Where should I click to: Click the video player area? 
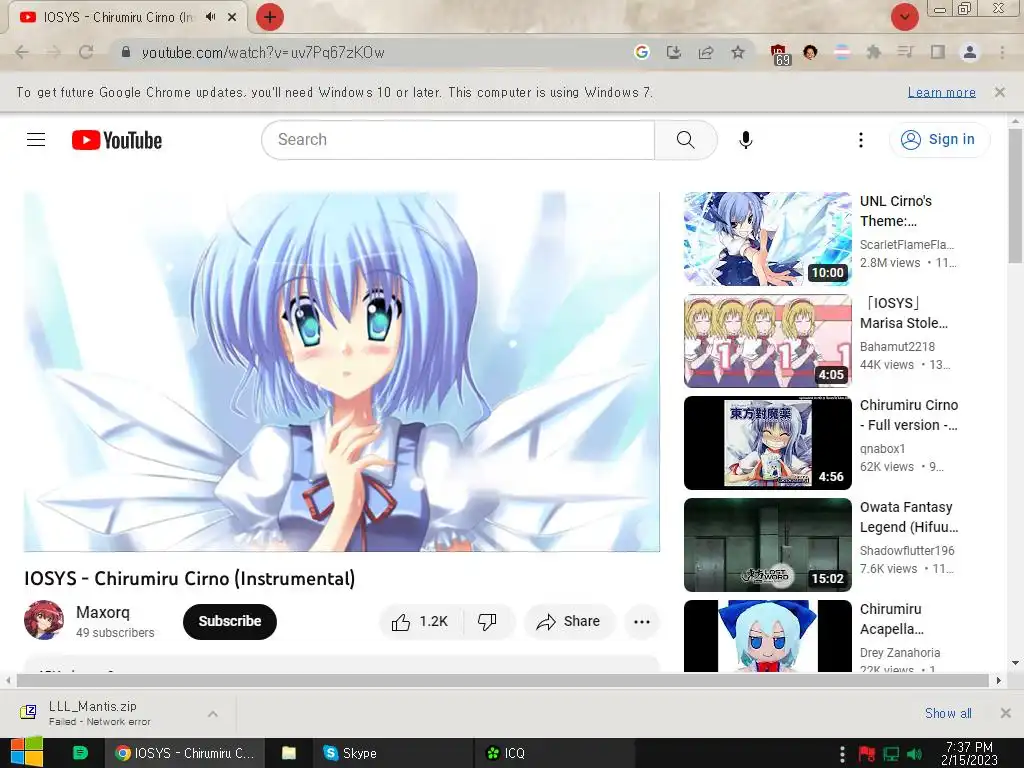342,372
